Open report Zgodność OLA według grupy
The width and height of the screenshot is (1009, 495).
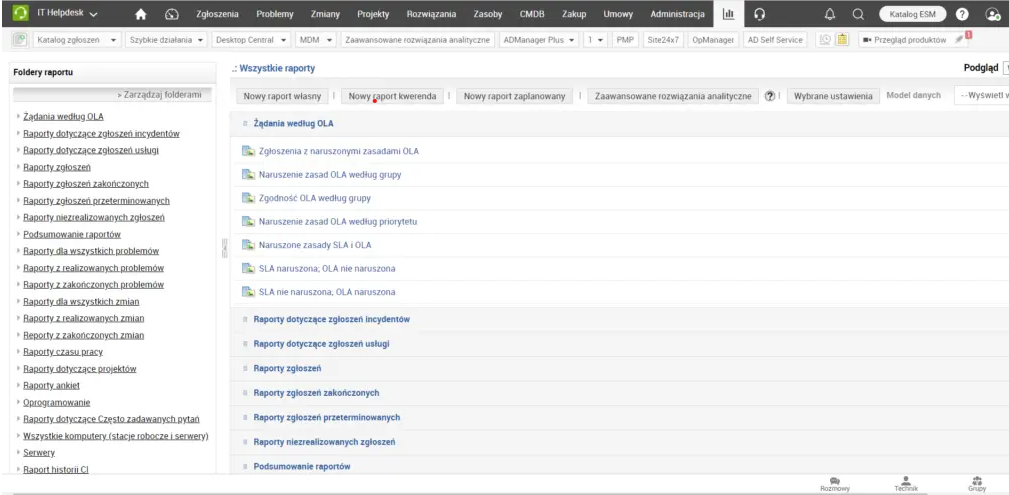(x=315, y=198)
